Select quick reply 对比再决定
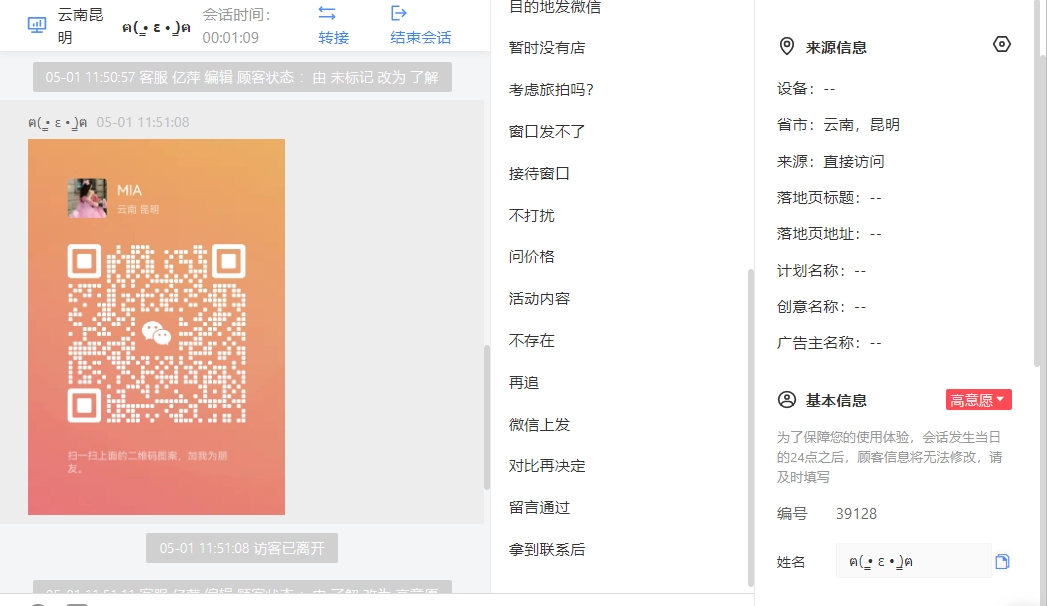The height and width of the screenshot is (606, 1047). point(547,466)
